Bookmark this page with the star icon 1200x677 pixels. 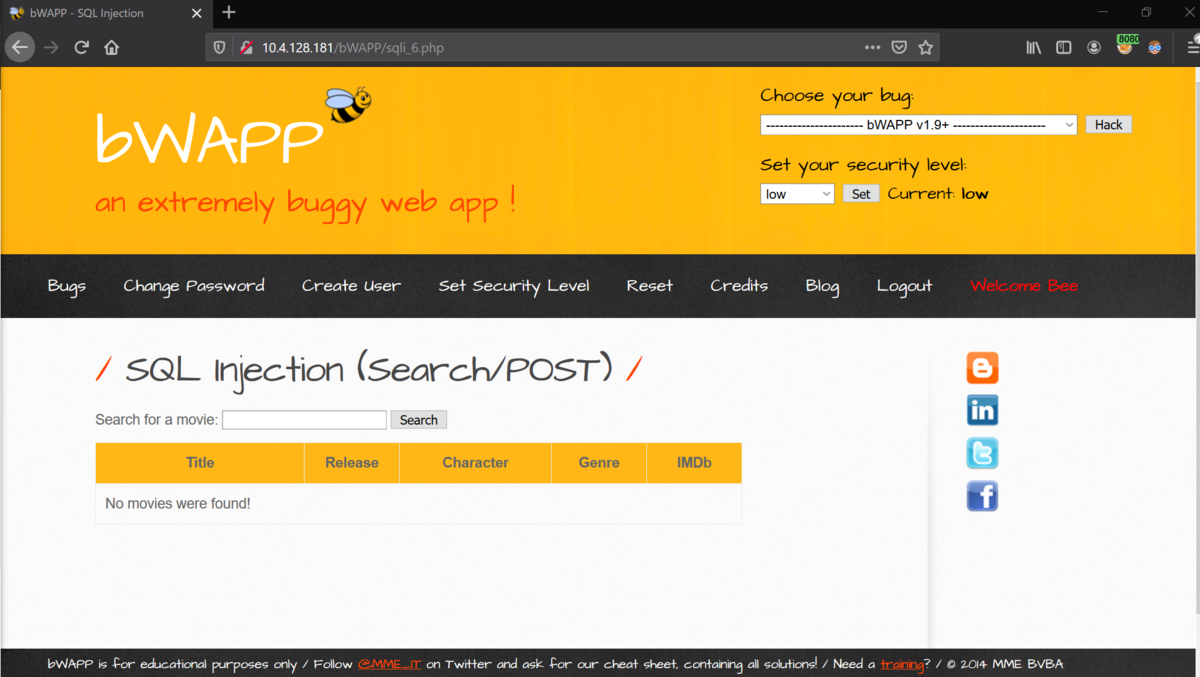926,47
